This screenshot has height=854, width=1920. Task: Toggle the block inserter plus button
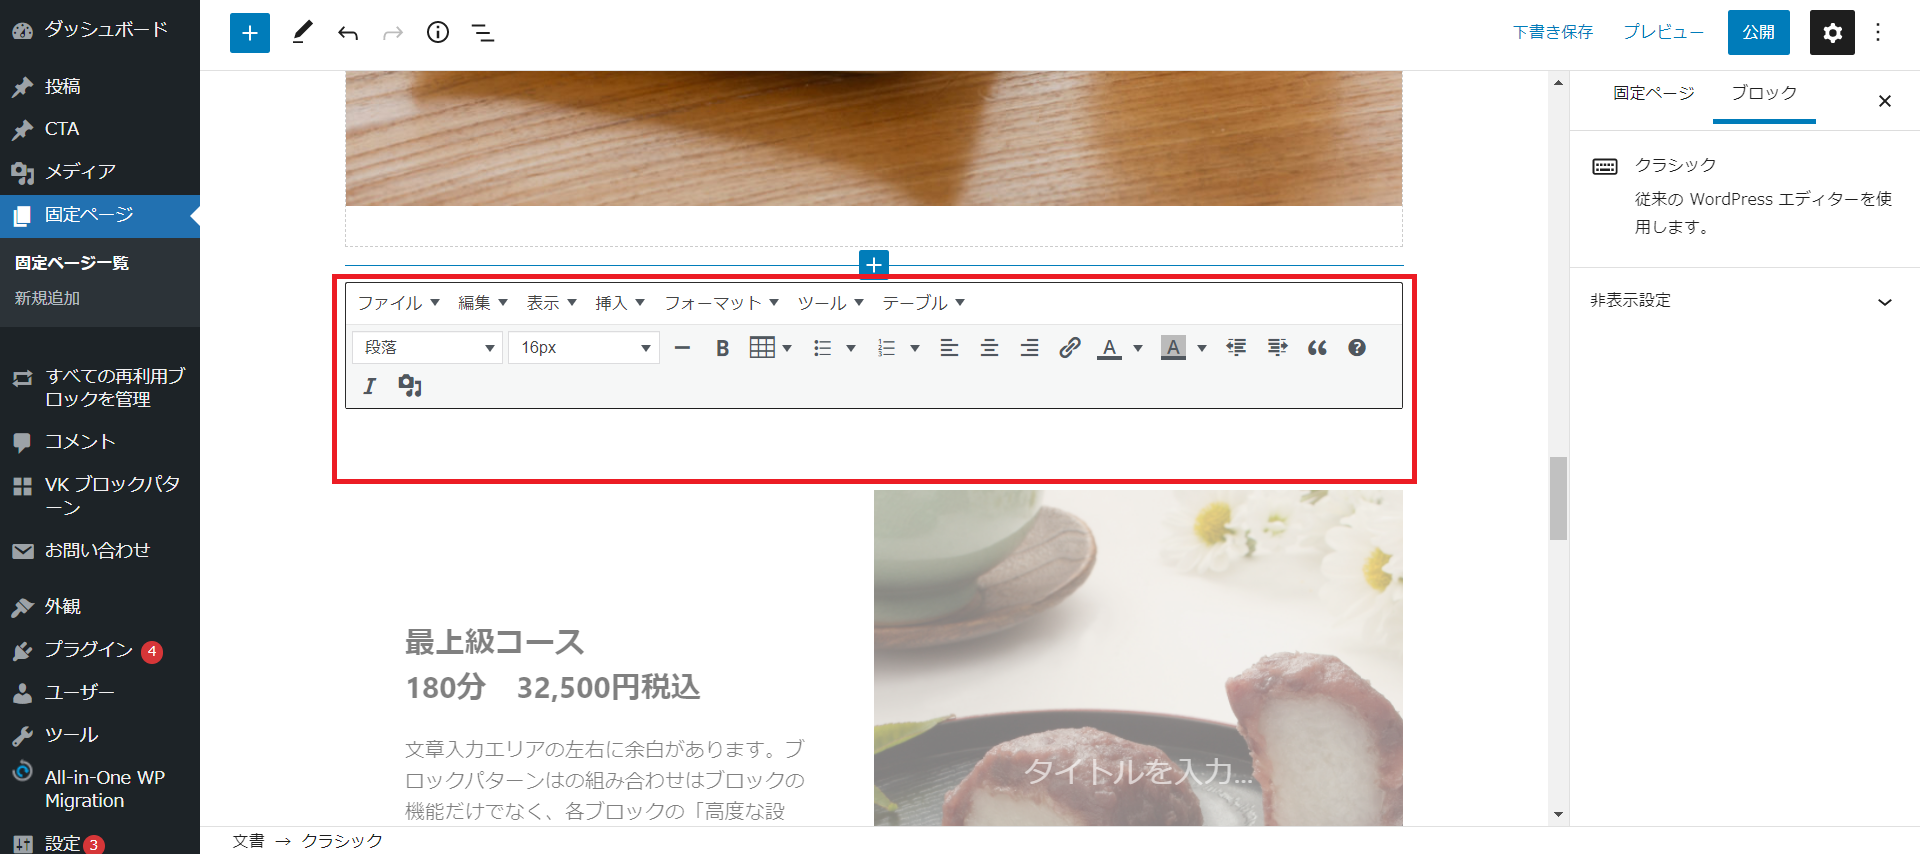pos(249,33)
